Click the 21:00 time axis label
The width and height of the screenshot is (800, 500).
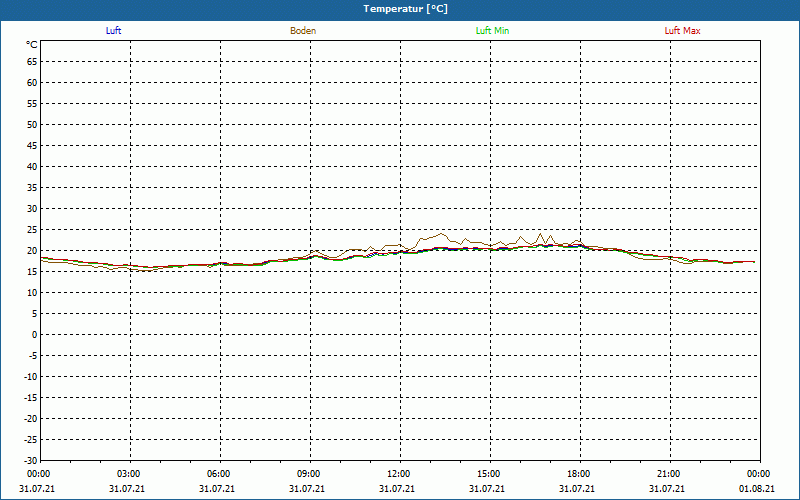tap(668, 474)
